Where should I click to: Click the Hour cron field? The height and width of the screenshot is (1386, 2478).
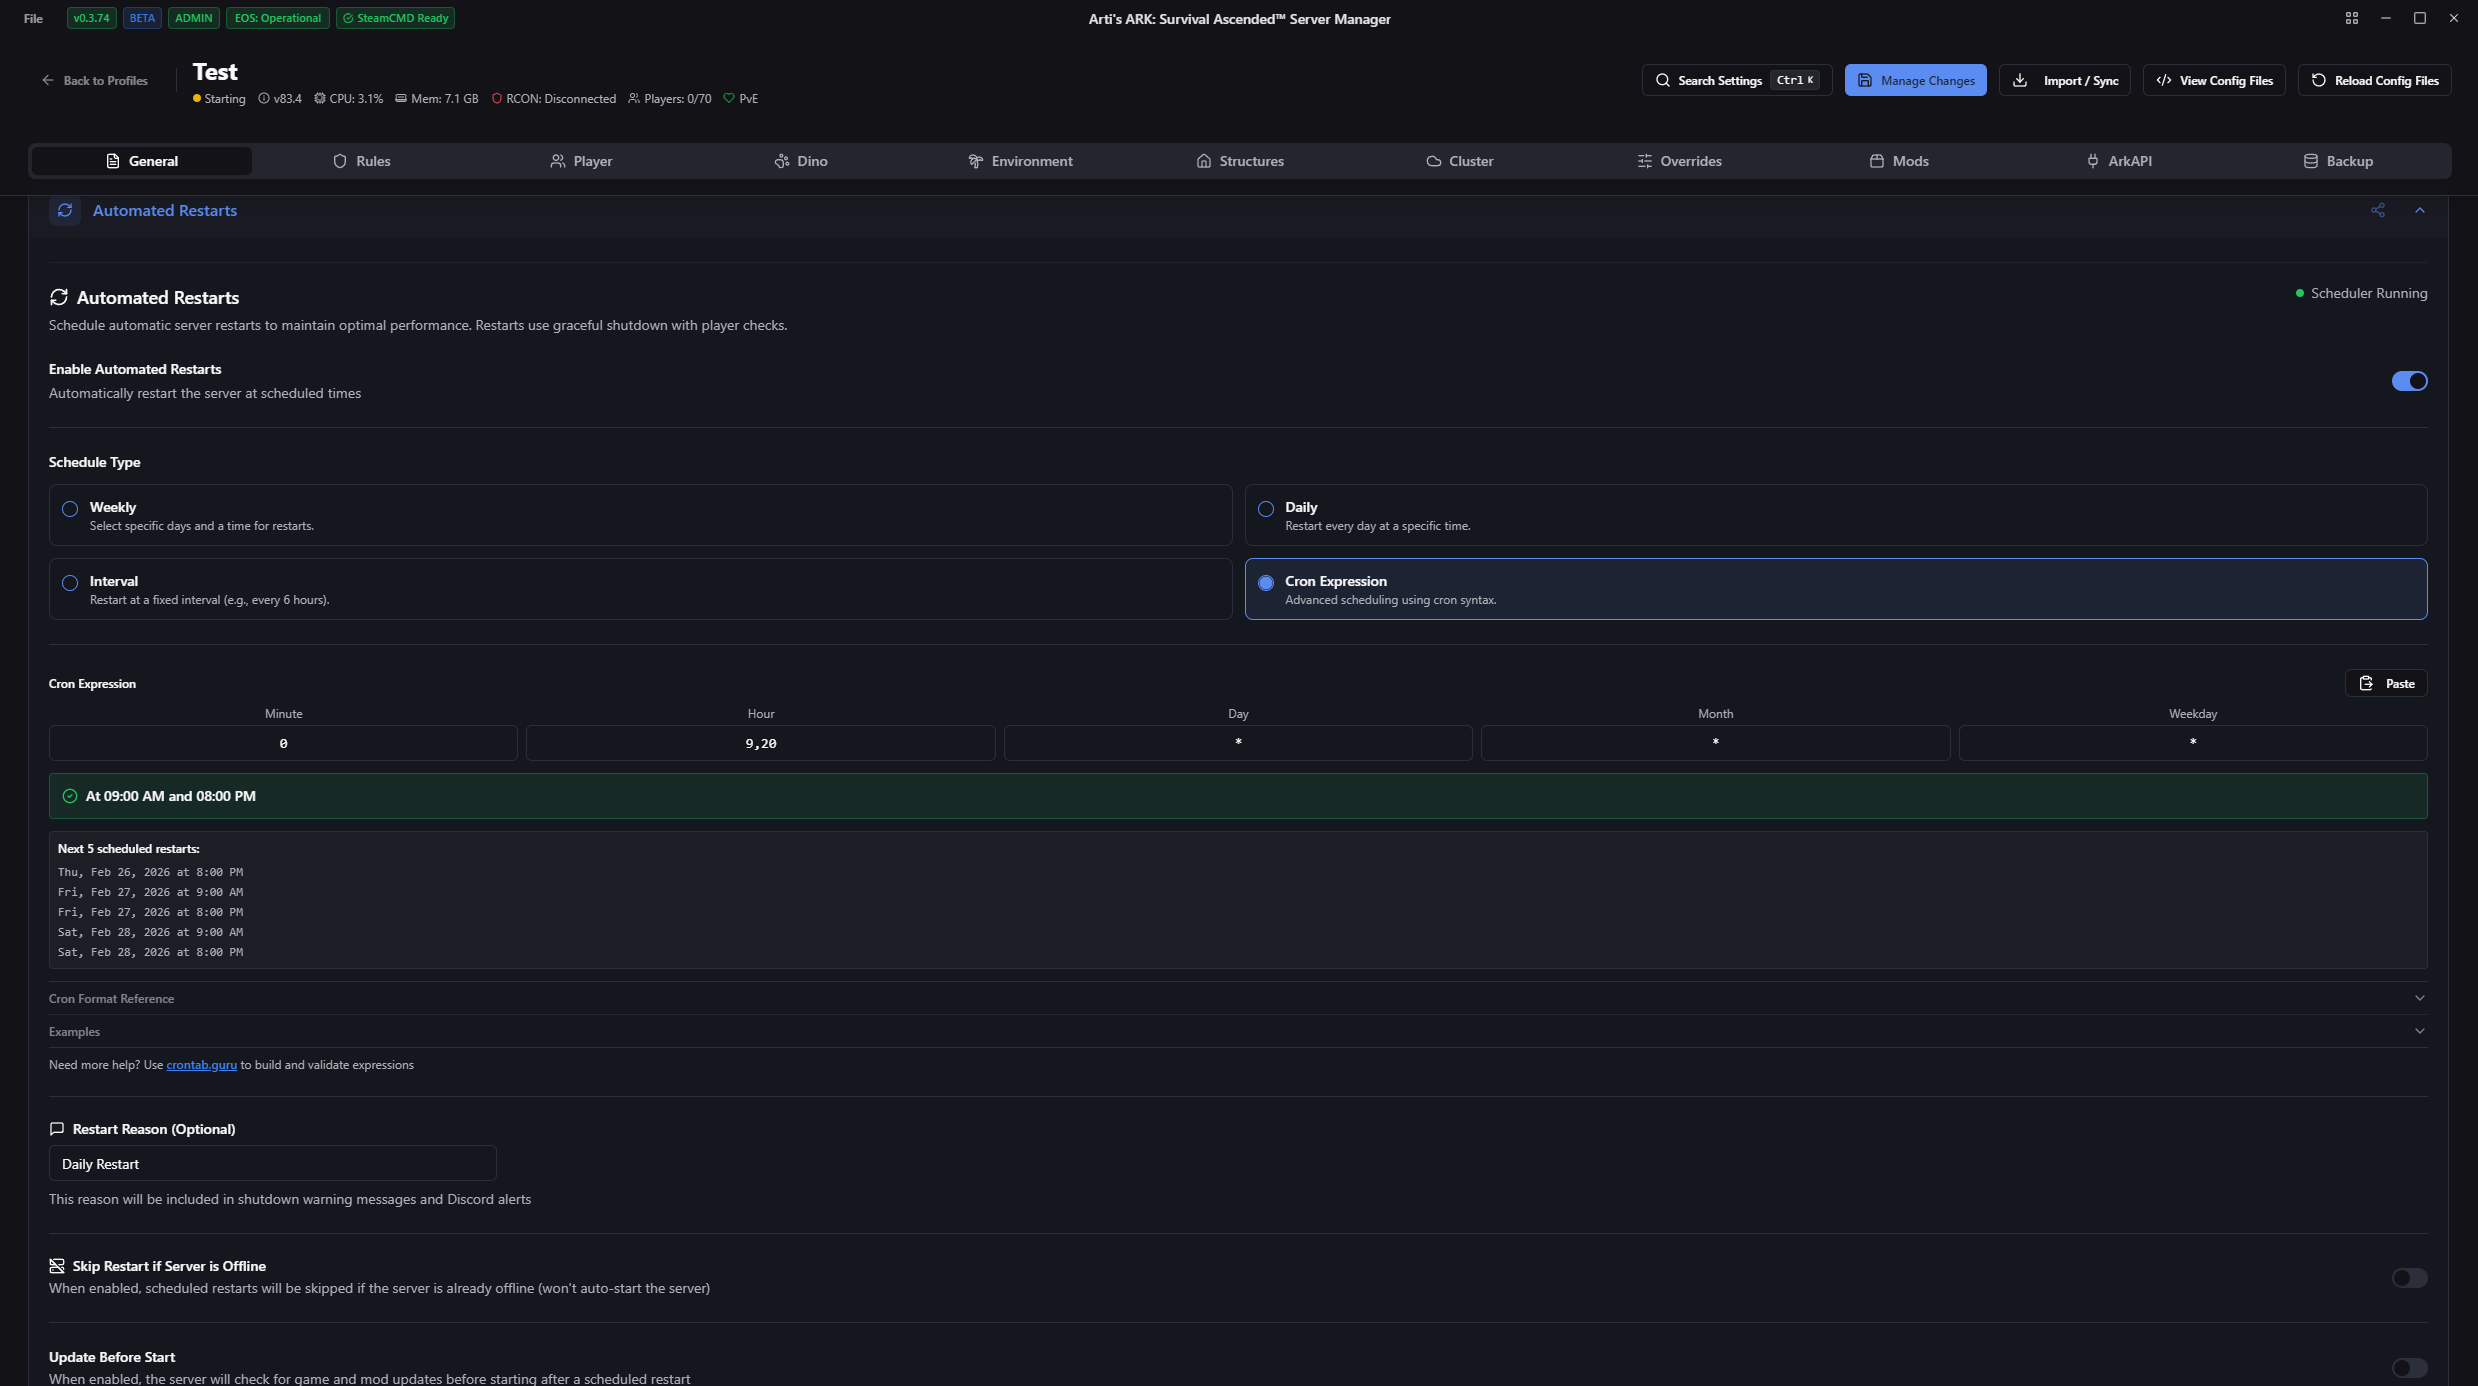click(760, 743)
